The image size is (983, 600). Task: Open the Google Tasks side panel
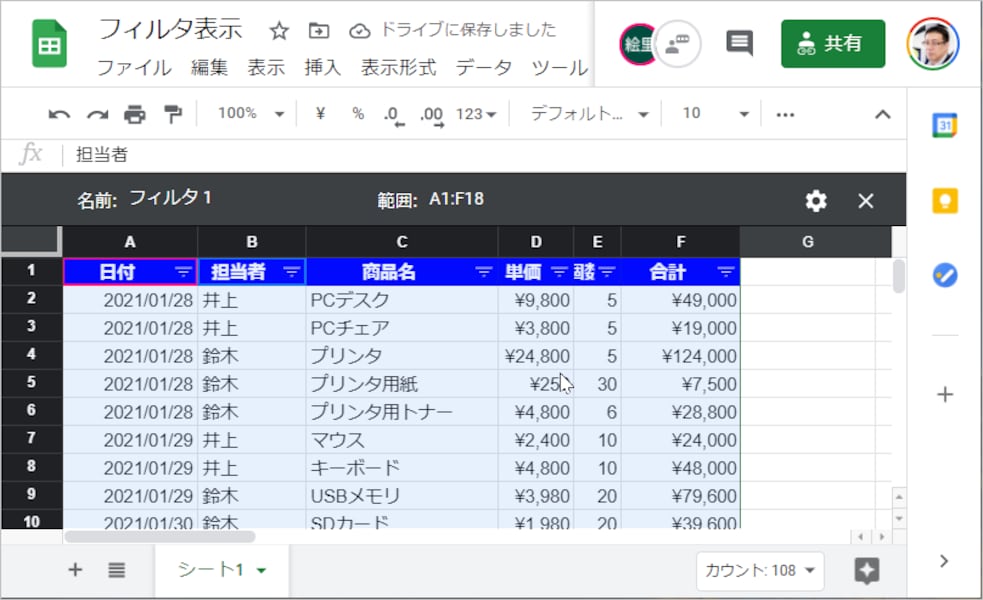[945, 275]
